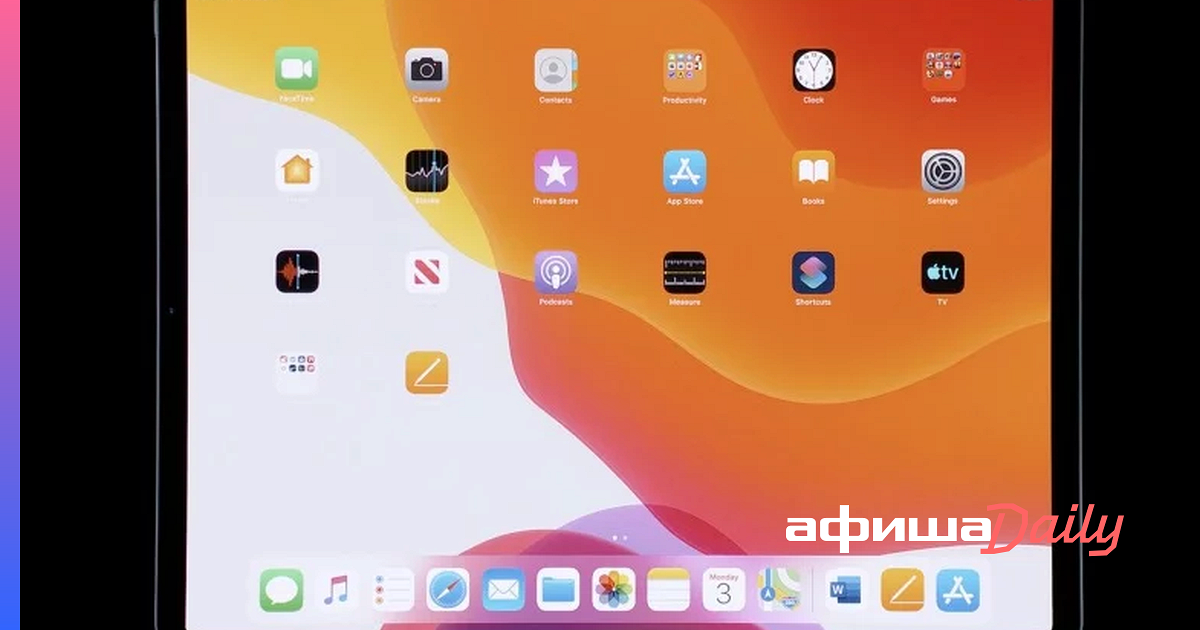This screenshot has height=630, width=1200.
Task: Open the Contacts app
Action: [555, 69]
